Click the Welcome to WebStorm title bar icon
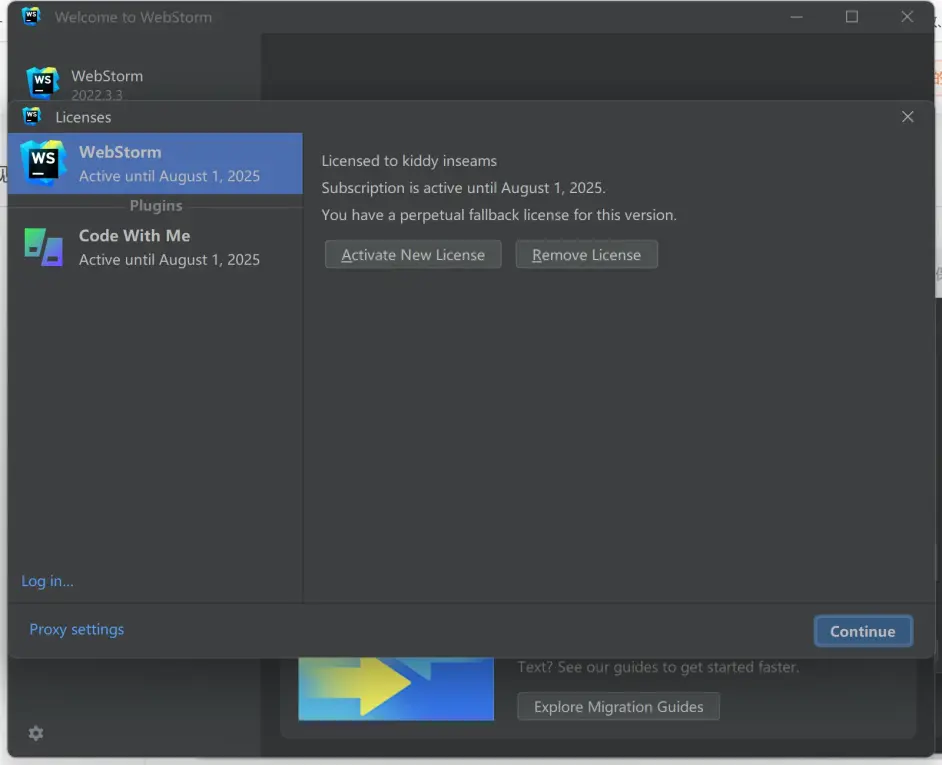The width and height of the screenshot is (942, 765). coord(31,16)
